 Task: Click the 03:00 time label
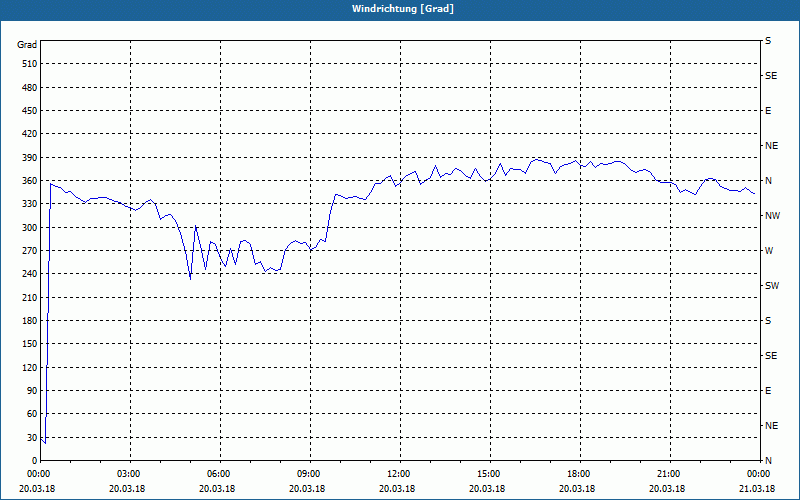point(131,474)
